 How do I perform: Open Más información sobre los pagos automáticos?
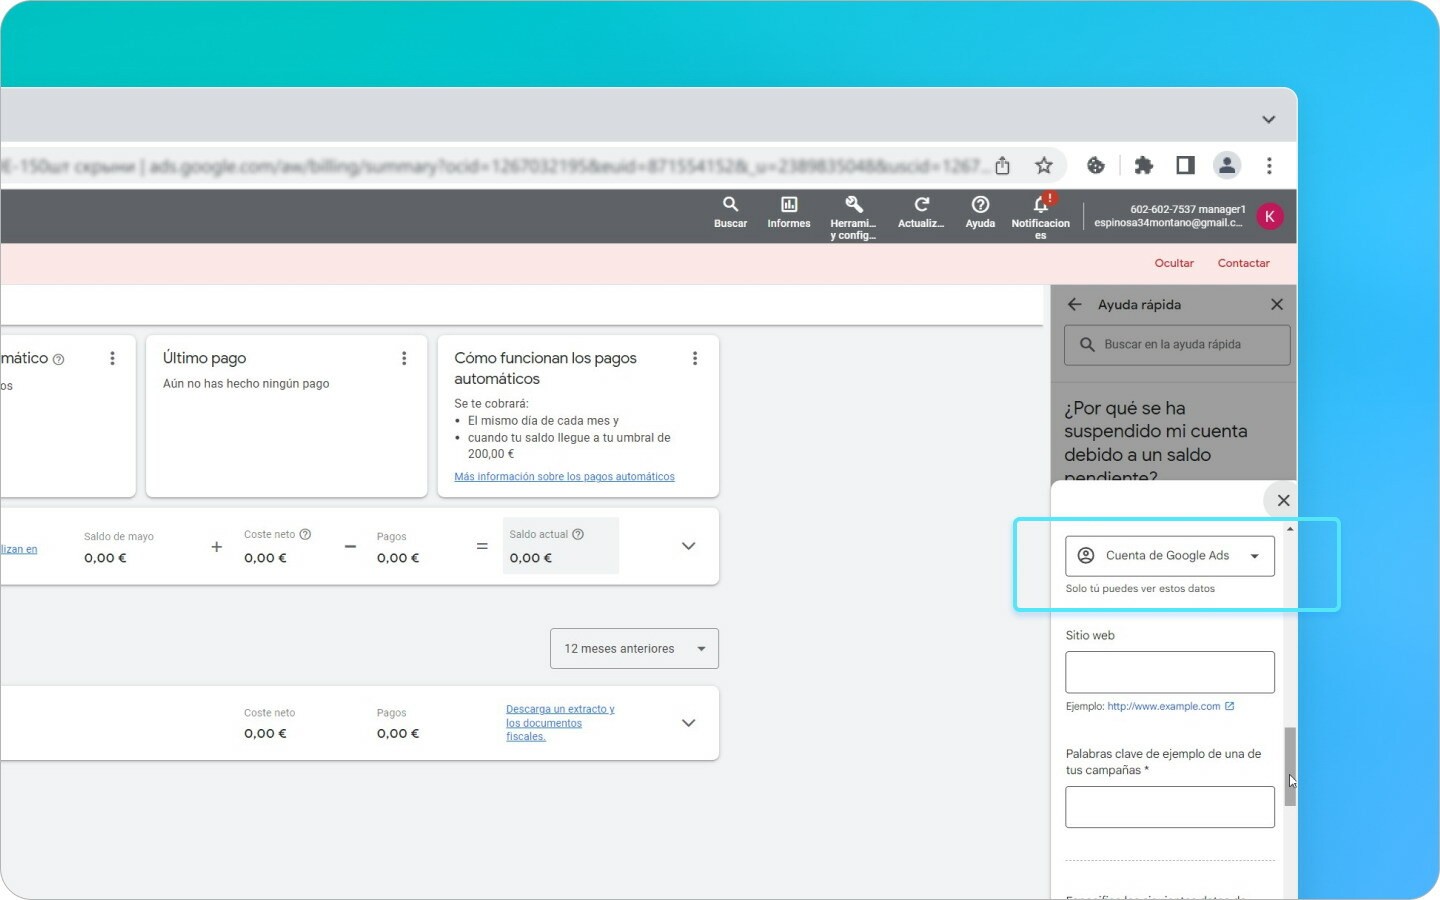(564, 477)
